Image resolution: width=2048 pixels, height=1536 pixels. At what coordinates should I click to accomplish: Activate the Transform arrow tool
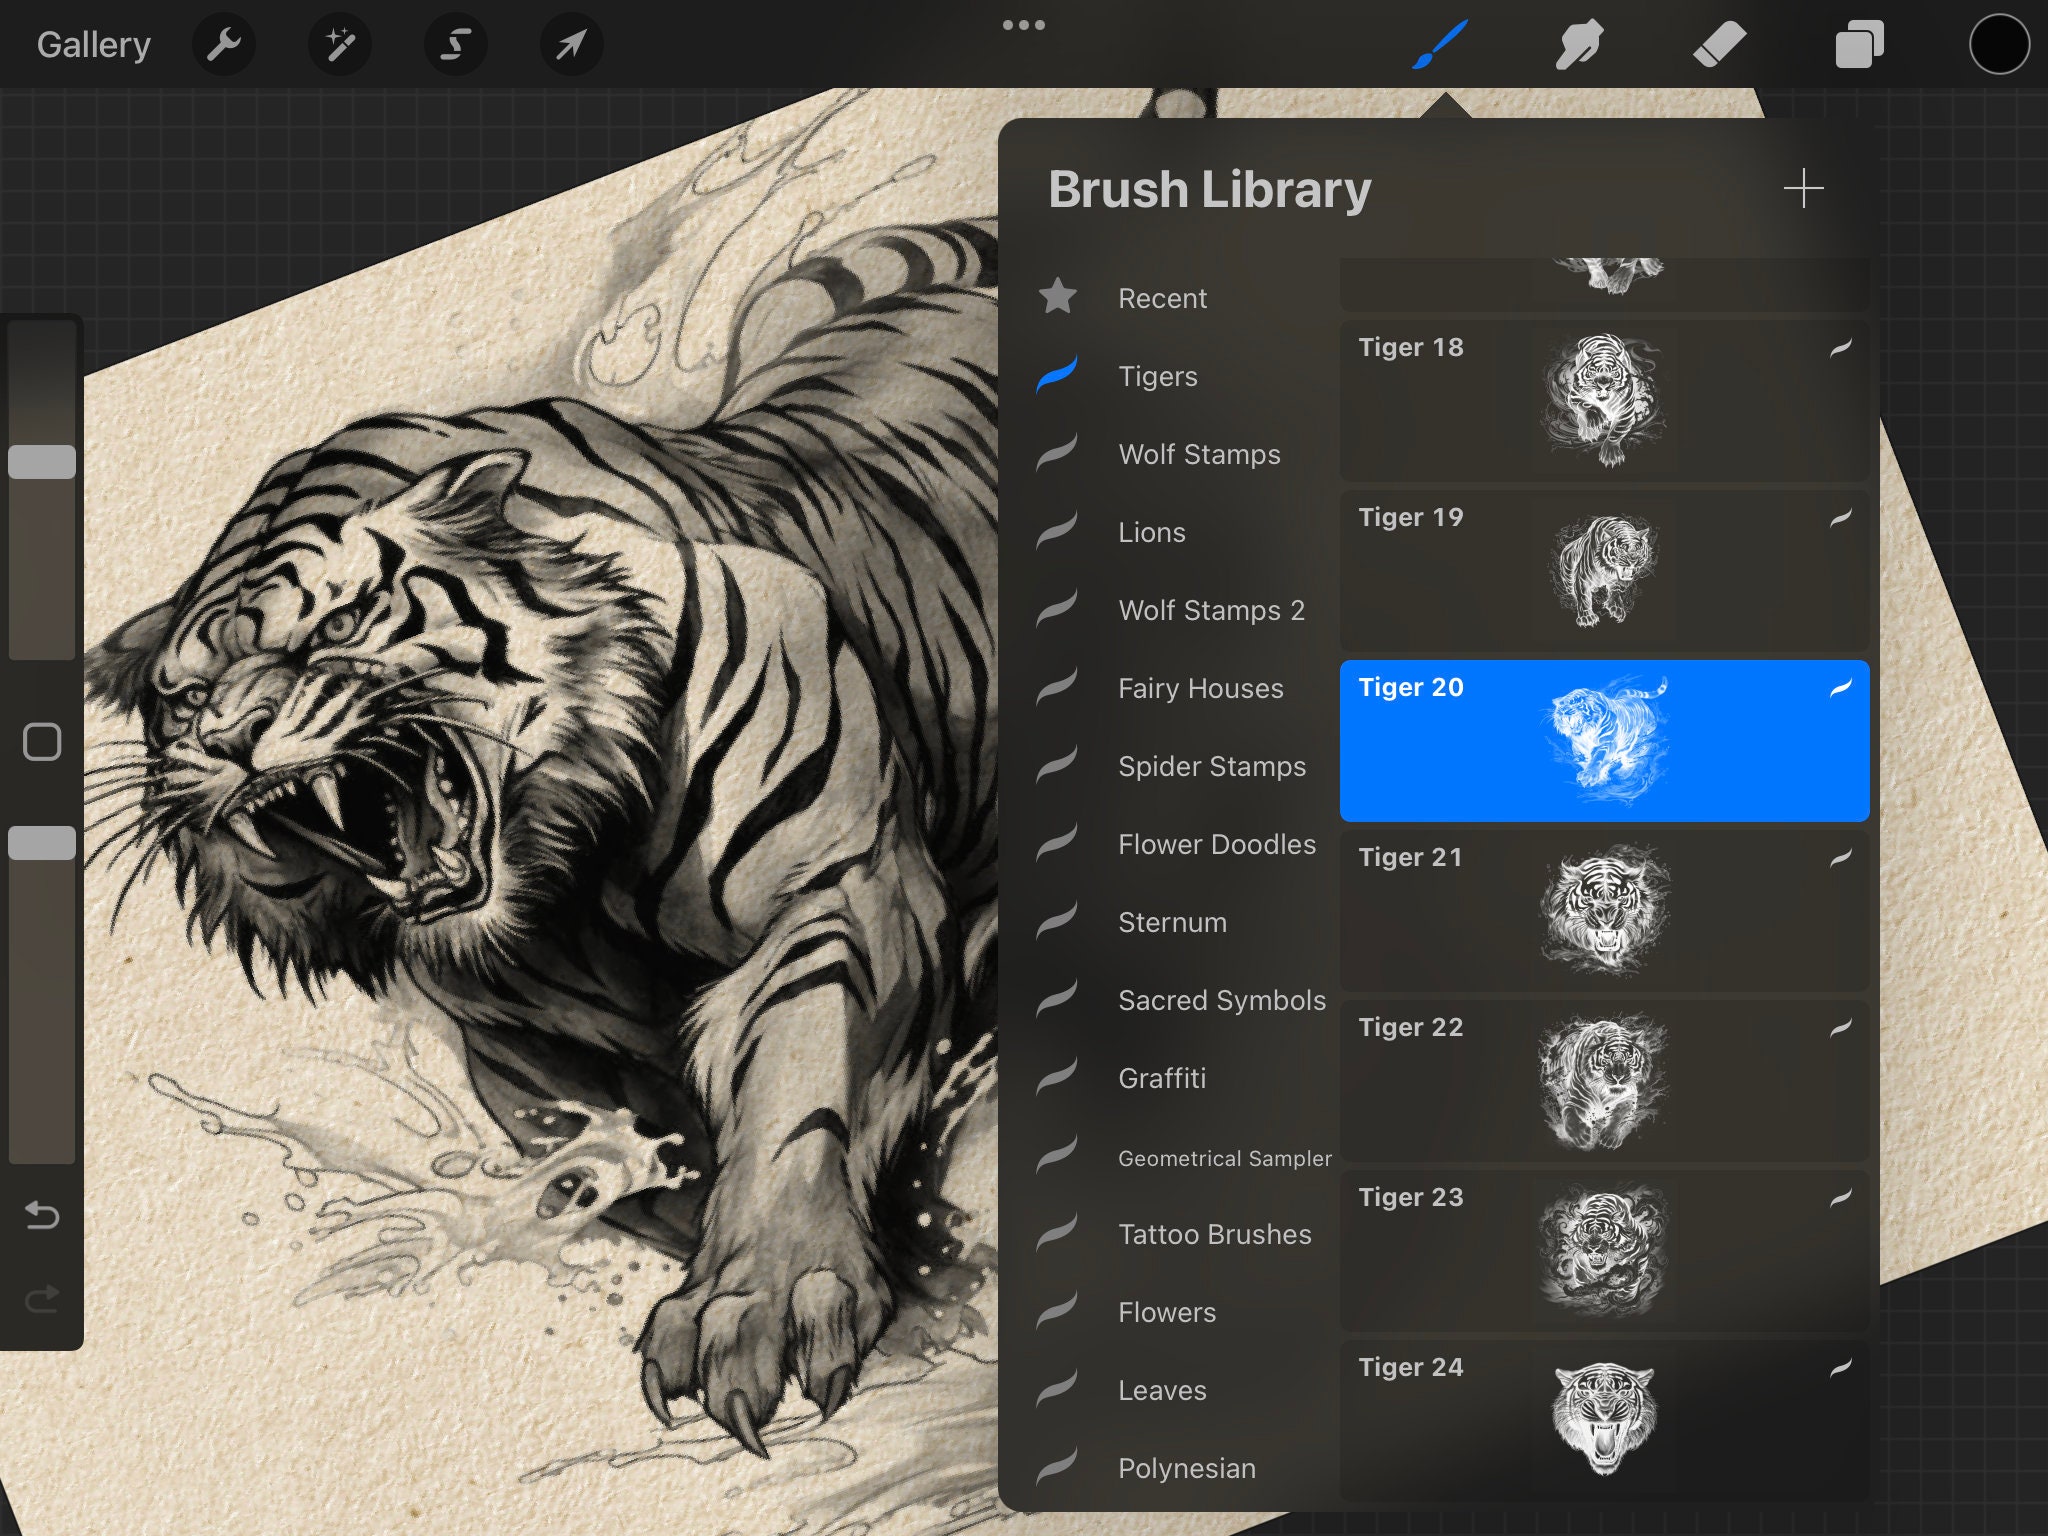click(571, 45)
